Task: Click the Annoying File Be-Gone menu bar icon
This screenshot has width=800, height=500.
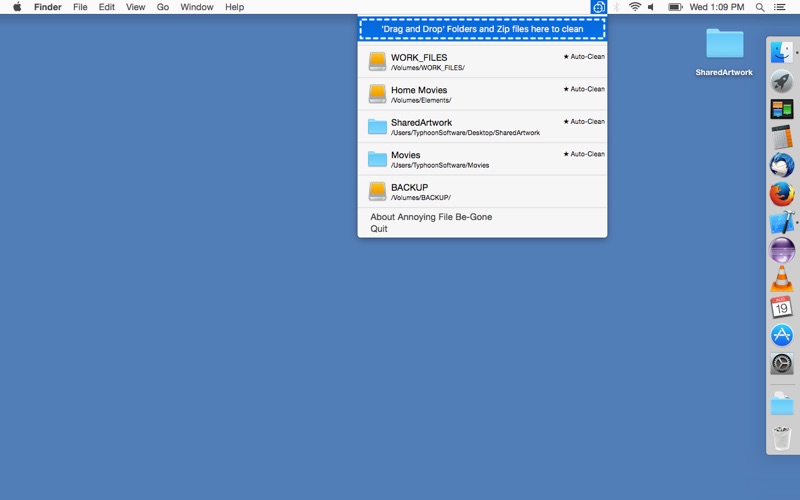Action: (598, 7)
